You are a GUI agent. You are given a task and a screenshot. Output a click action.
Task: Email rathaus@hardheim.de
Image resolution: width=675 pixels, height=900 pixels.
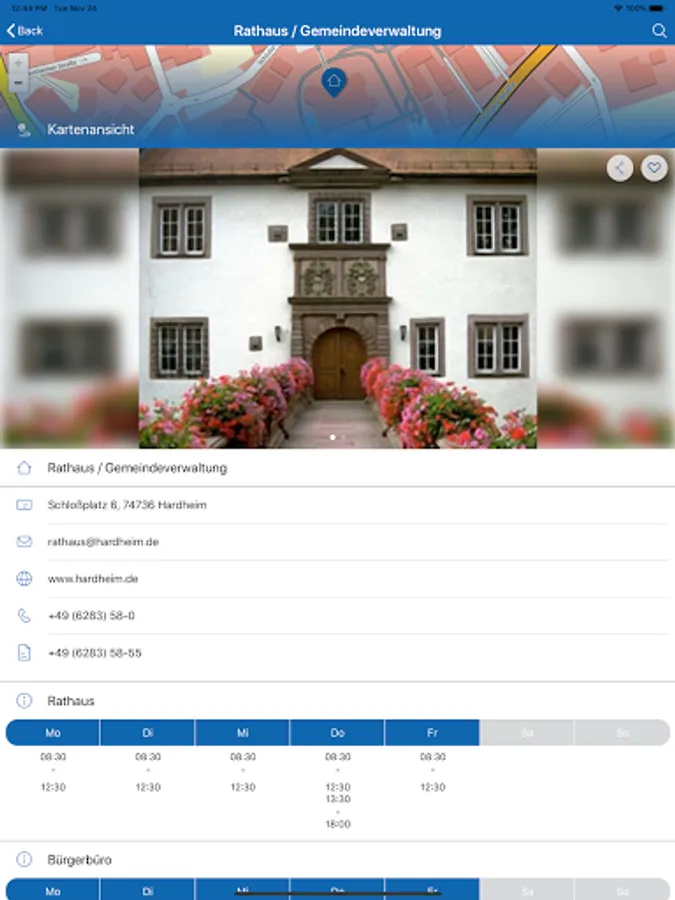click(x=103, y=542)
